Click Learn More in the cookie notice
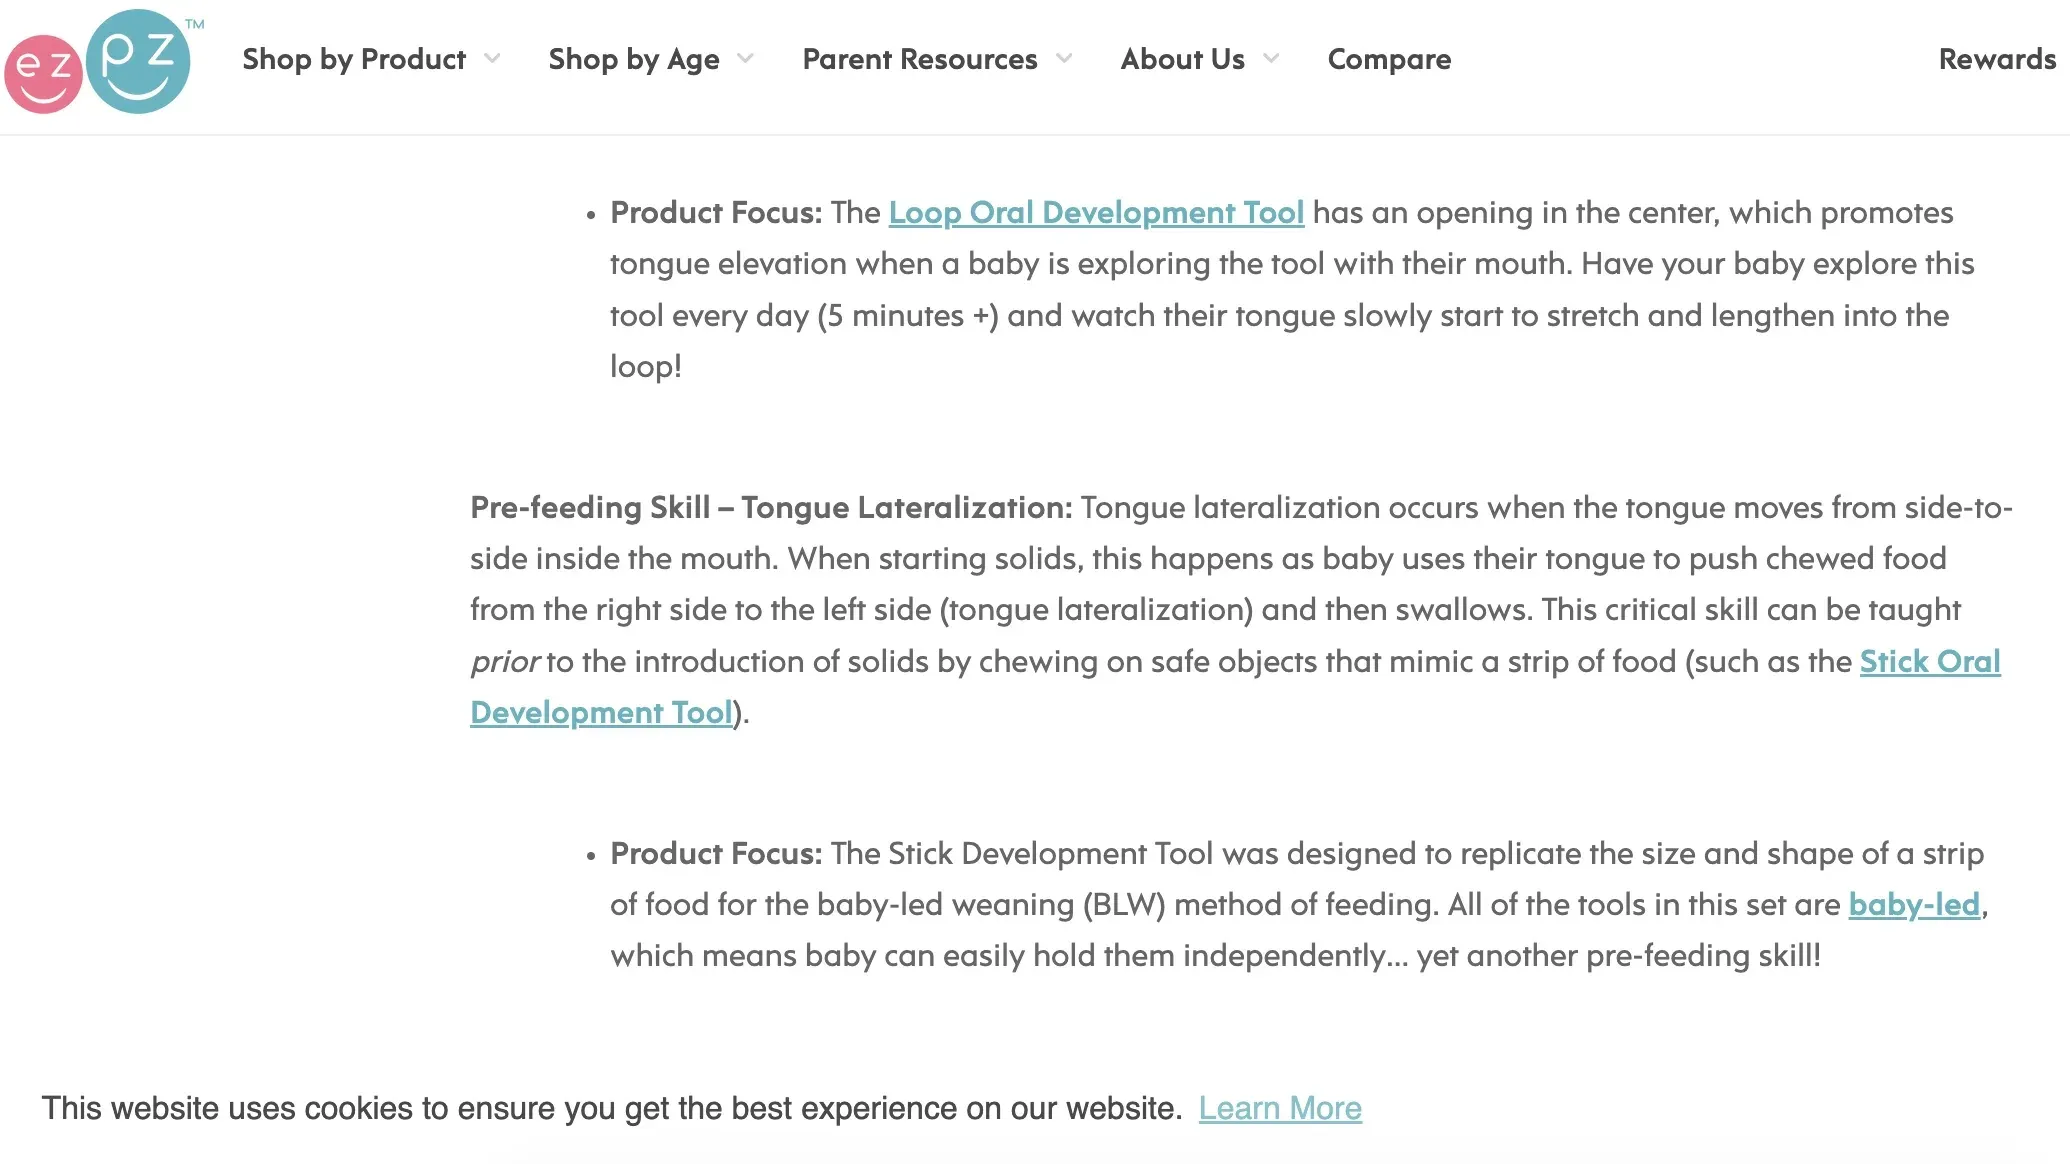This screenshot has width=2070, height=1164. tap(1280, 1109)
